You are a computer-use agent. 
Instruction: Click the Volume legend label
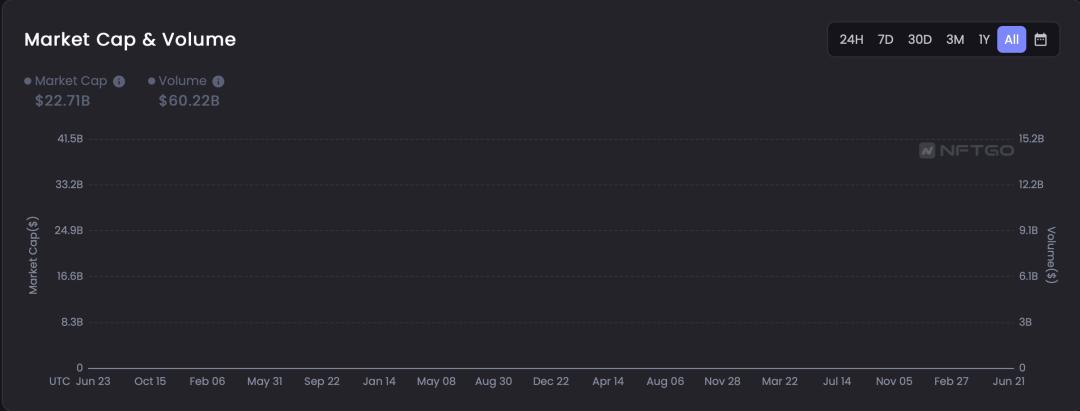click(183, 81)
